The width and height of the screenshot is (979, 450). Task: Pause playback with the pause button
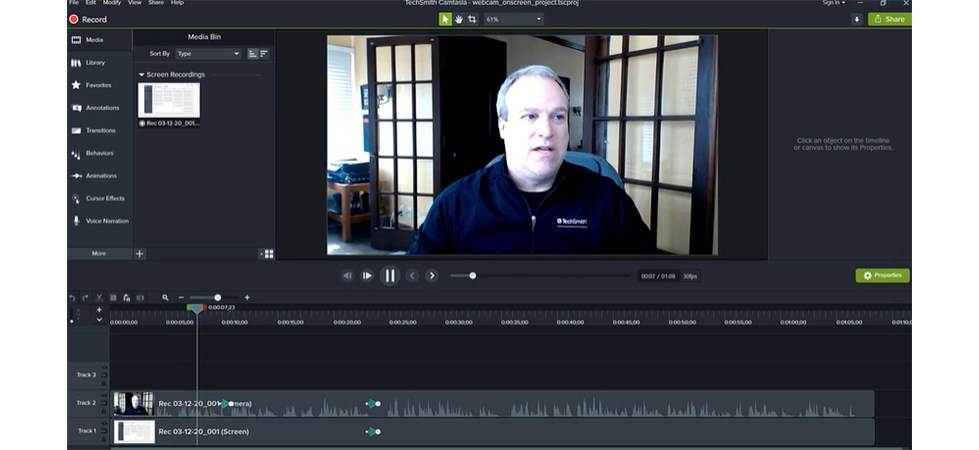pos(390,276)
